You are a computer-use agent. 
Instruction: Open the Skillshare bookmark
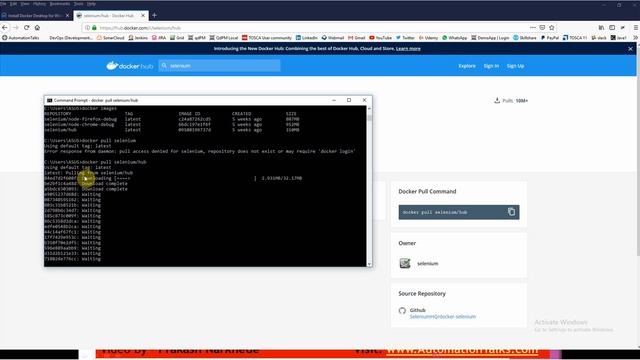[525, 38]
